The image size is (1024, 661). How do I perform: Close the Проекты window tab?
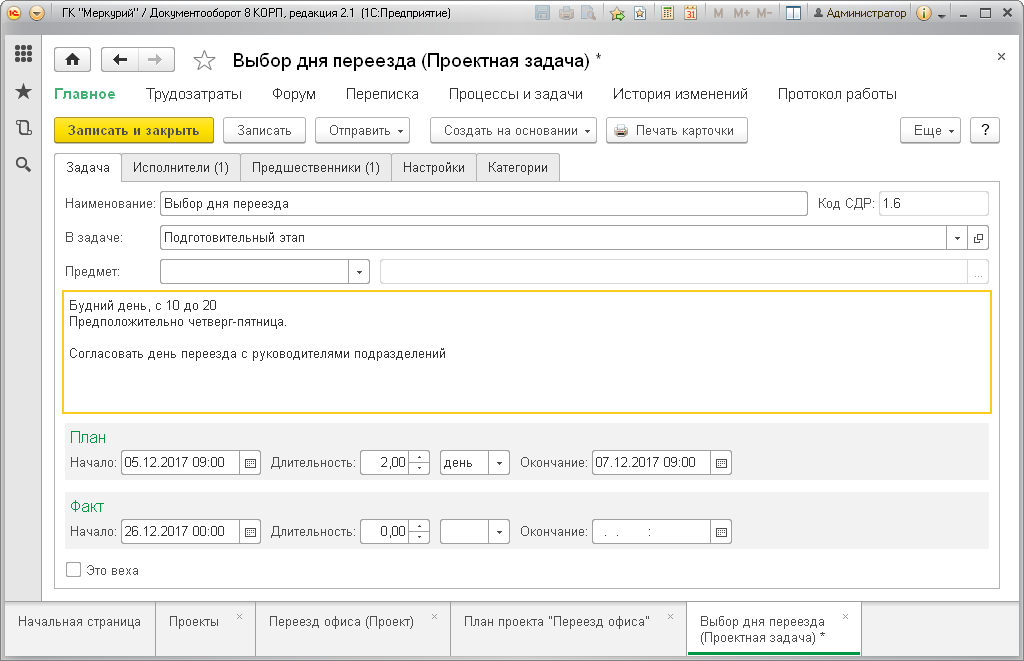(x=240, y=617)
